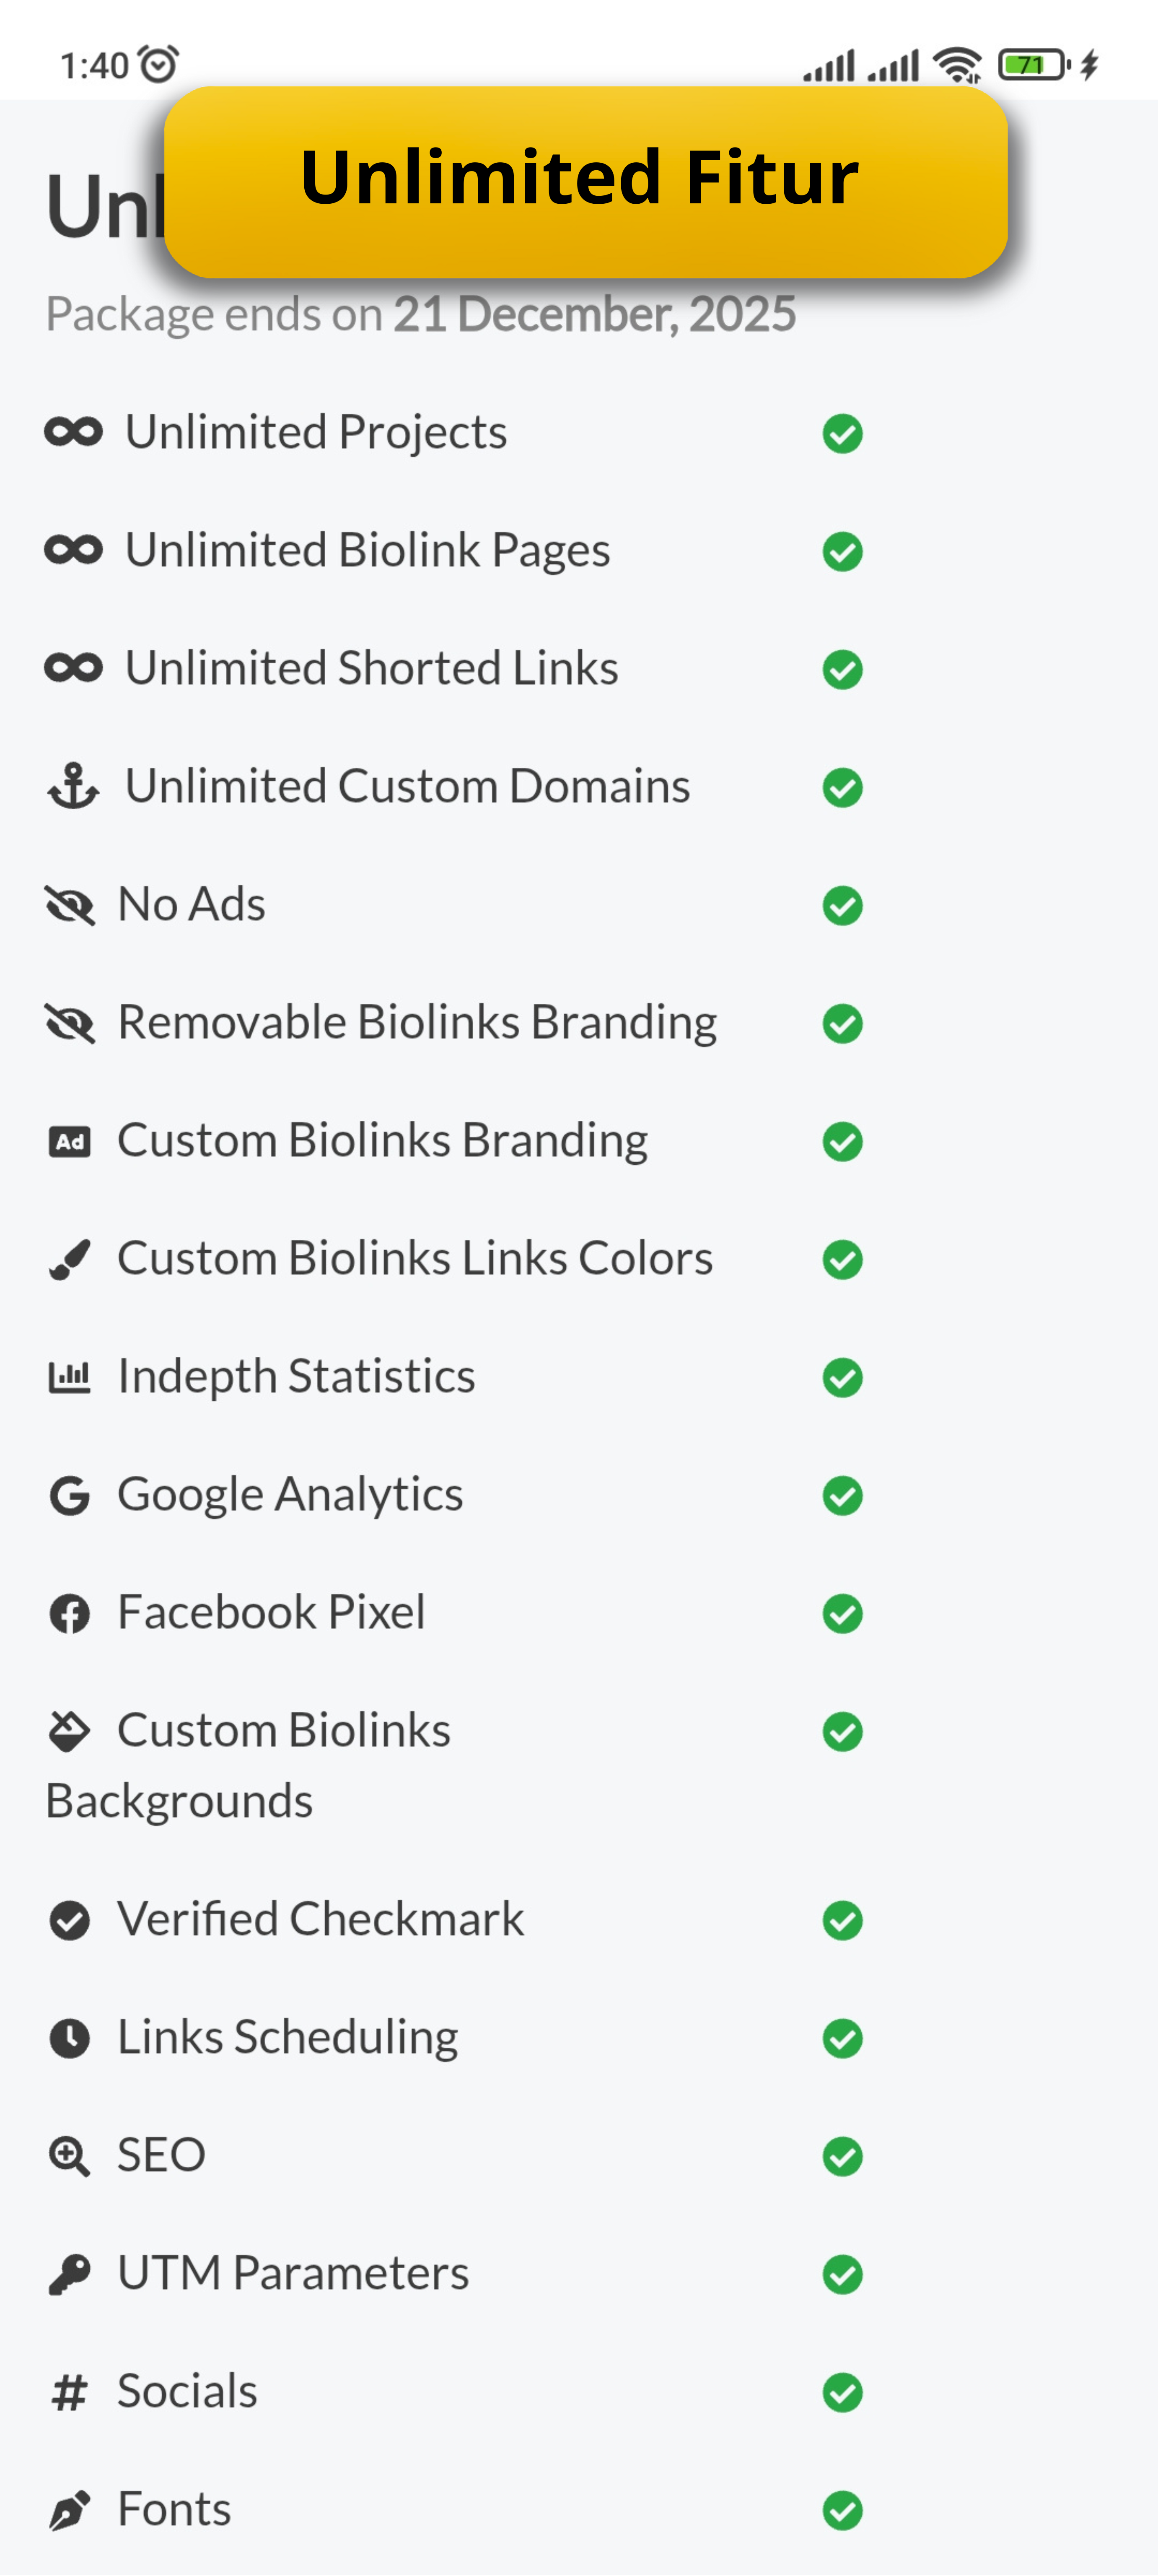Viewport: 1158px width, 2576px height.
Task: Click the clock icon for Links Scheduling
Action: click(70, 2038)
